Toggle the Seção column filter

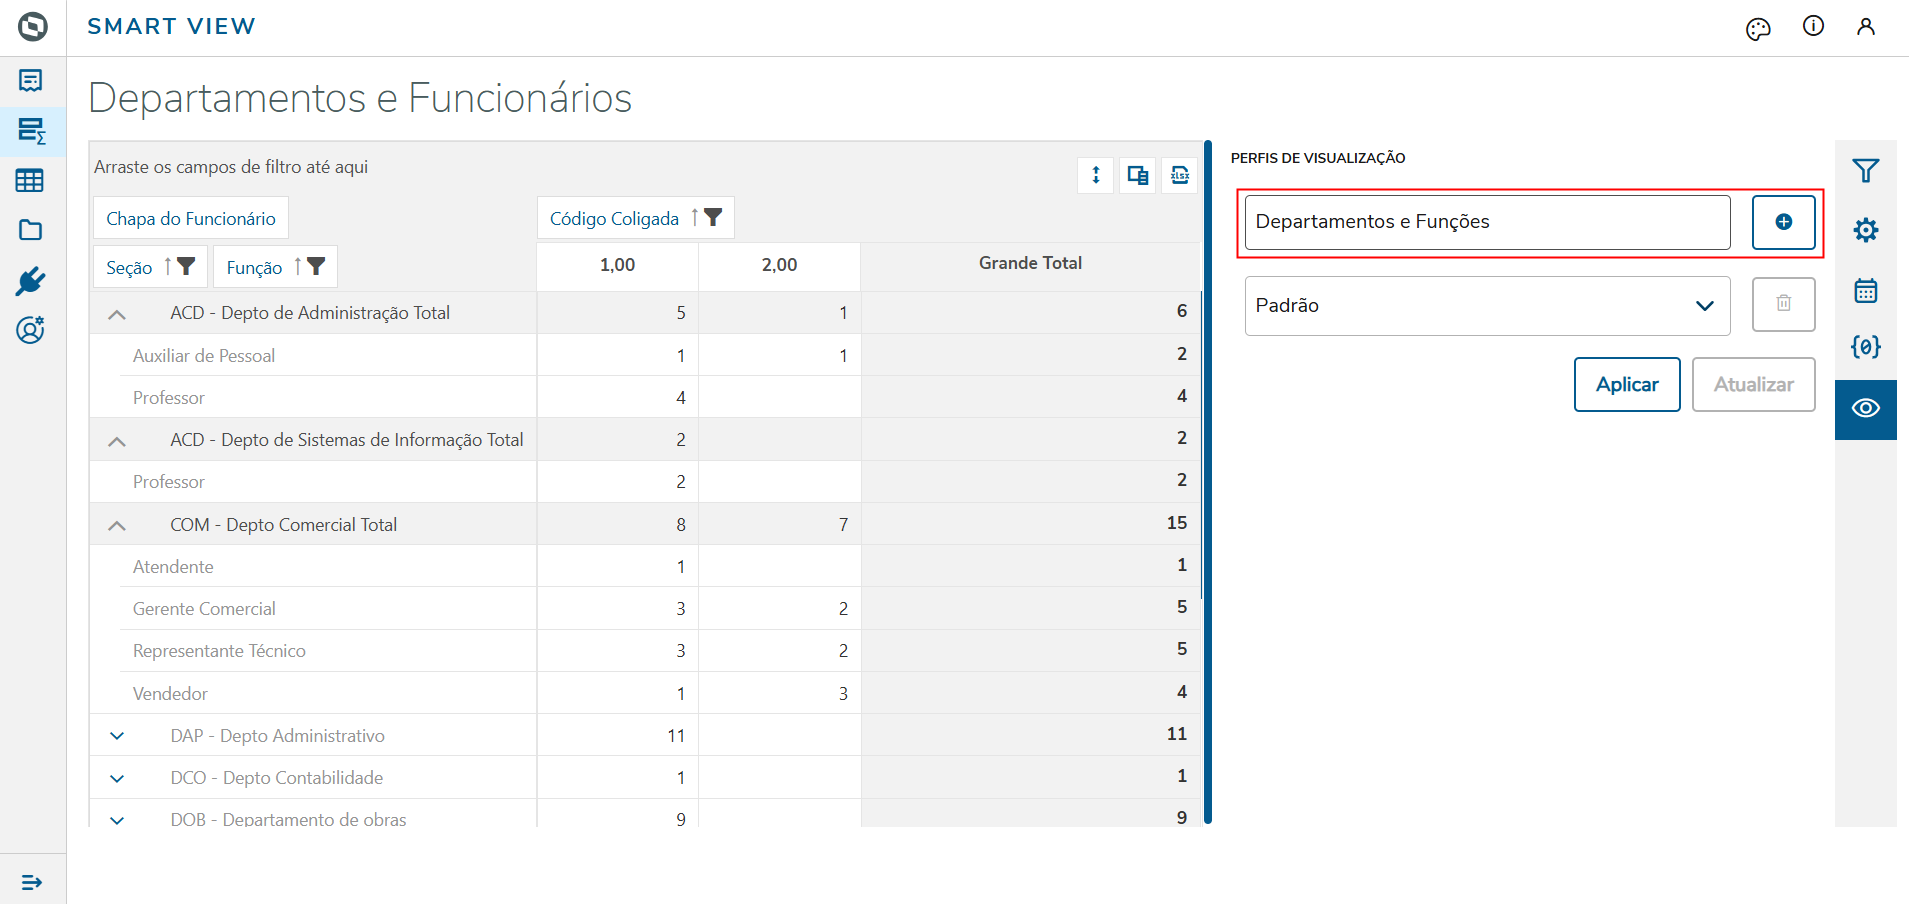click(x=186, y=267)
